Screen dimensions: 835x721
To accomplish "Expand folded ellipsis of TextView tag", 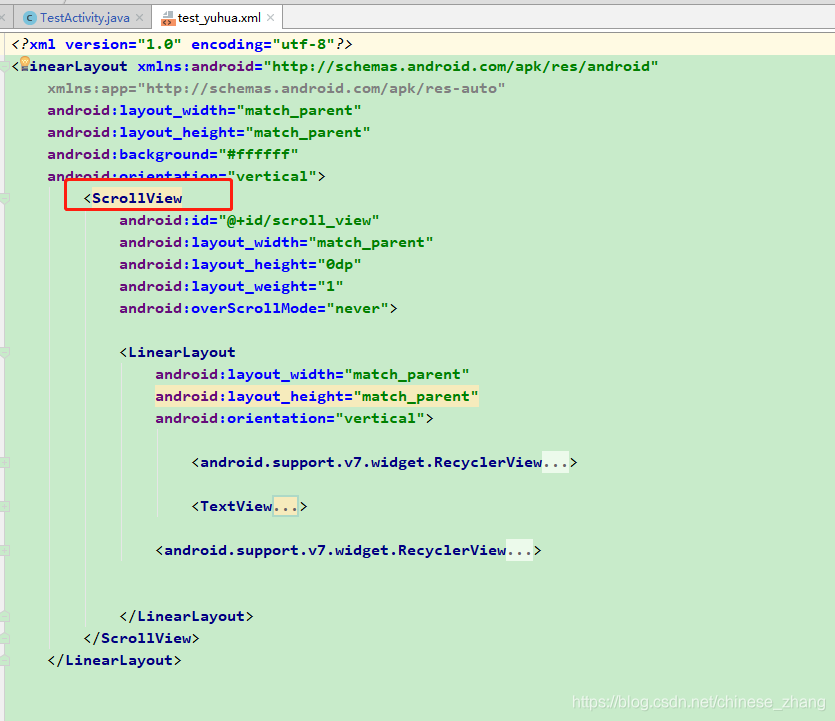I will pos(285,506).
